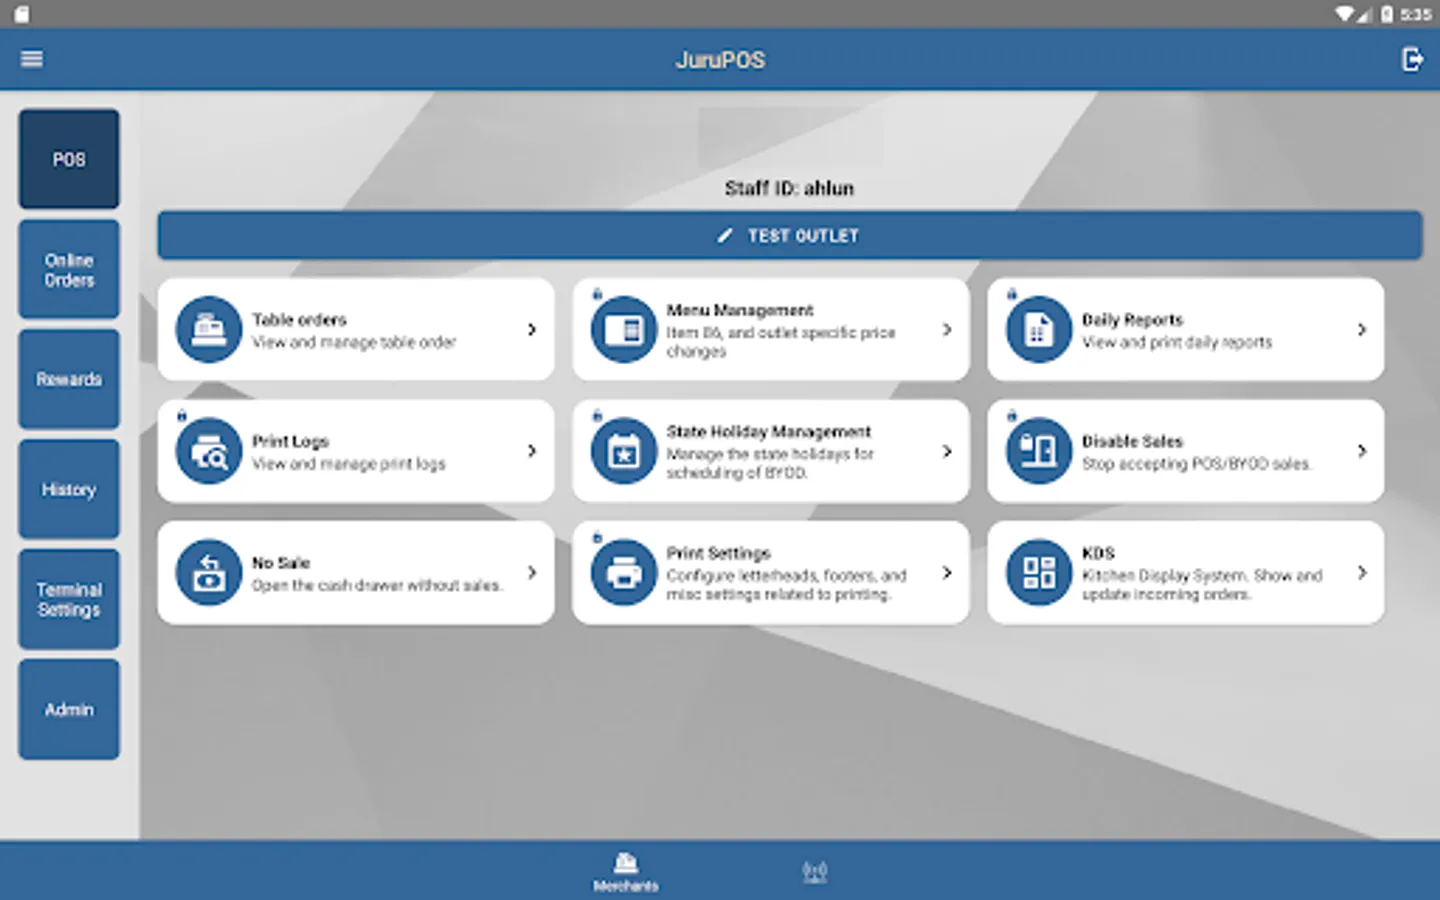The width and height of the screenshot is (1440, 900).
Task: Click the TEST OUTLET button
Action: point(790,236)
